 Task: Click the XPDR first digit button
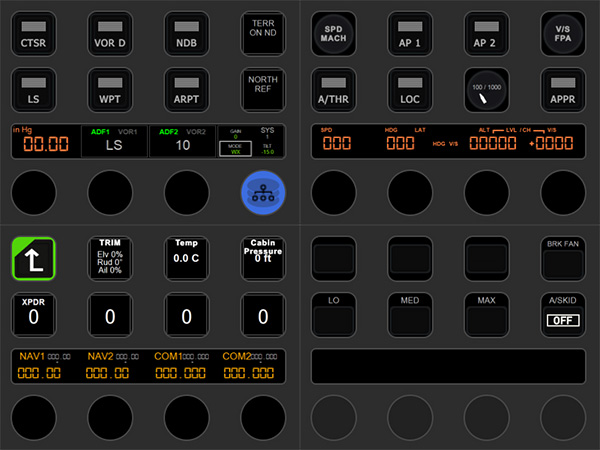34,315
